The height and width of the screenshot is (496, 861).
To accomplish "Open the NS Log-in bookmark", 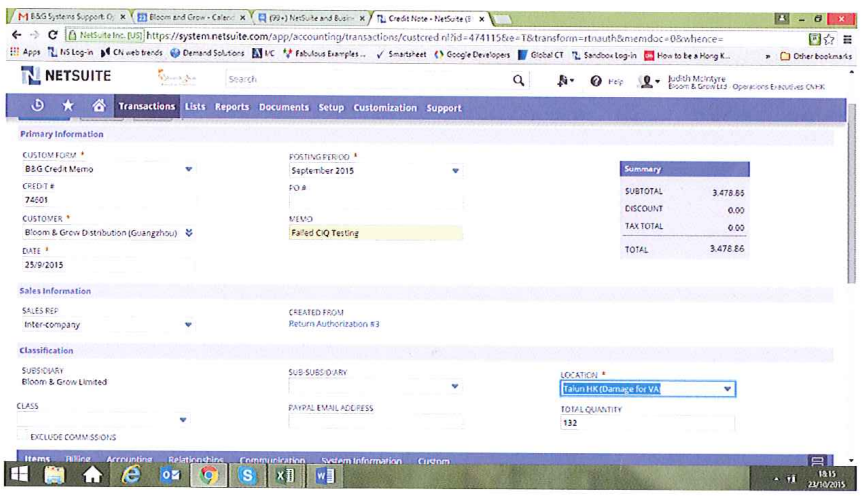I will pyautogui.click(x=70, y=52).
